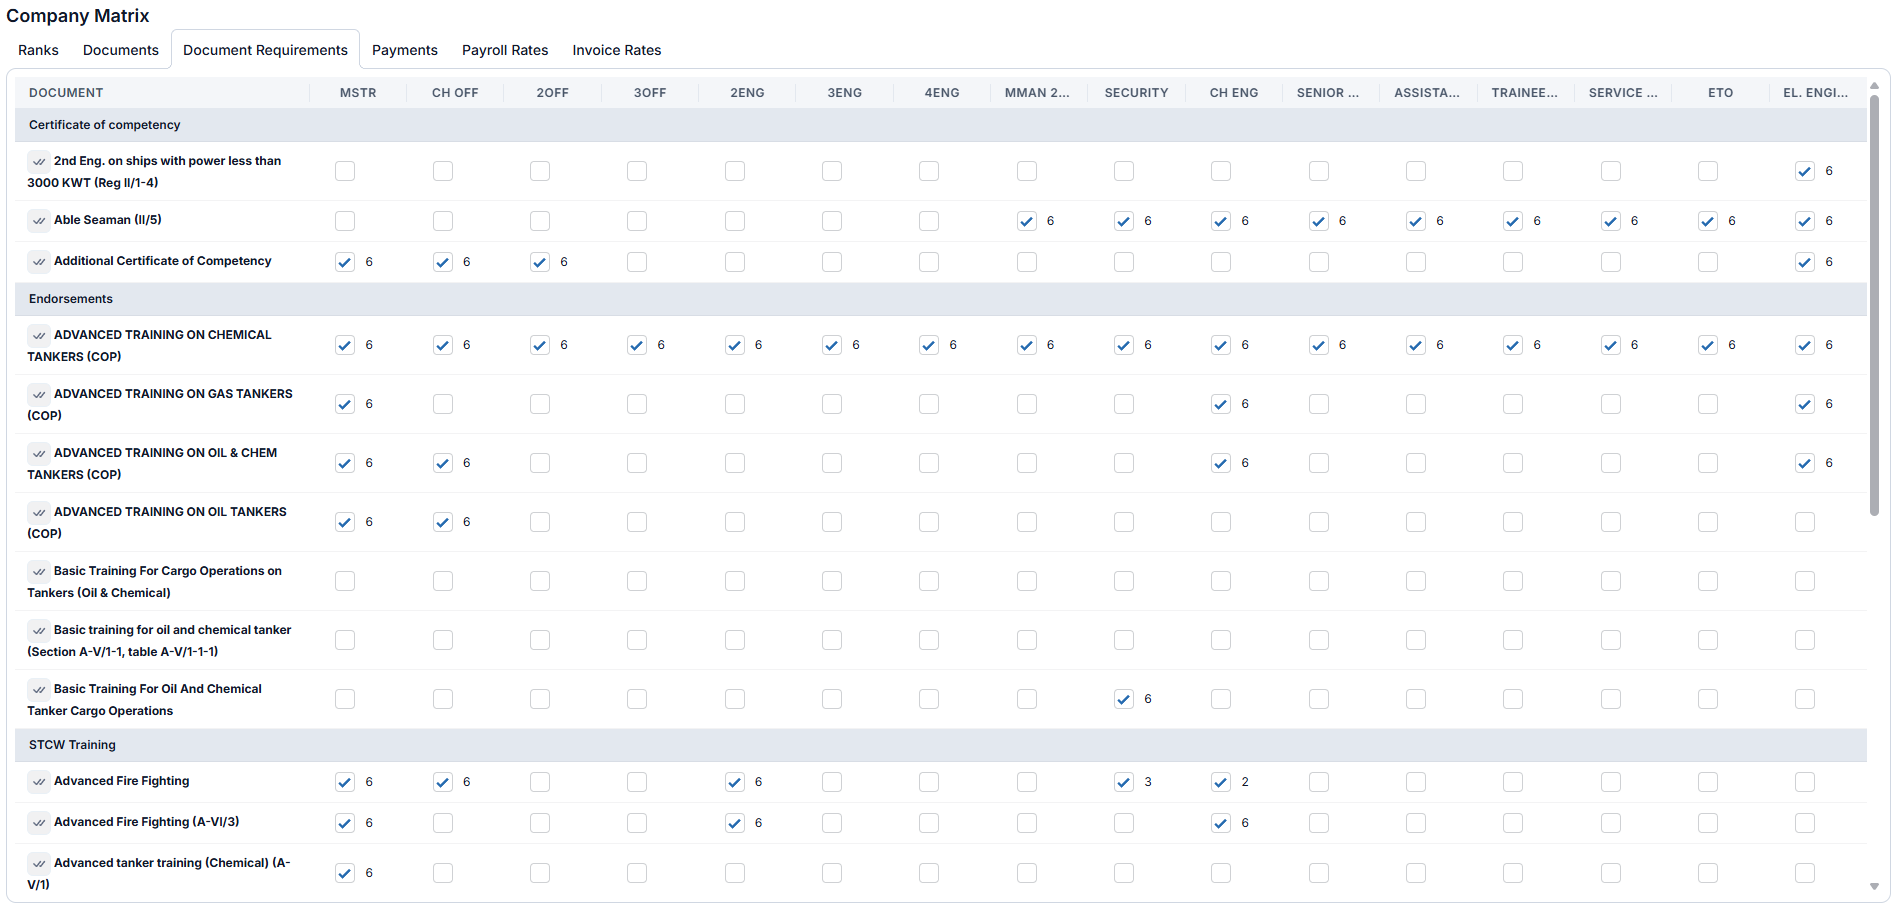Click the SECURITY column header

[1136, 93]
